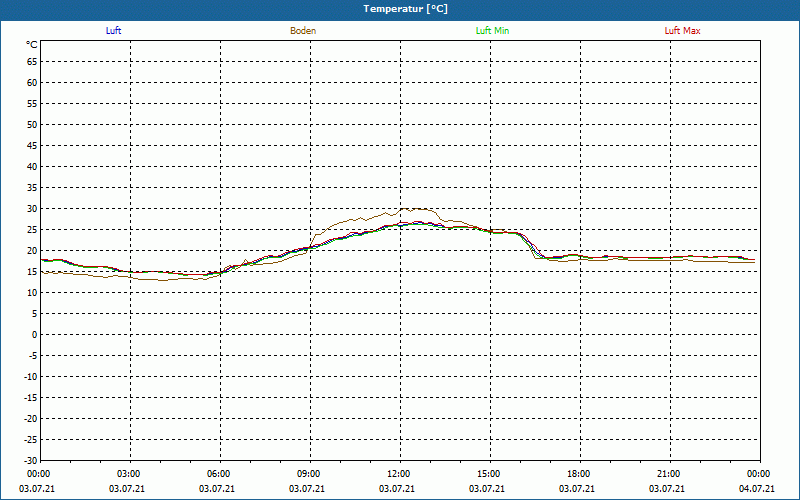Click the Luft Min legend label
Image resolution: width=800 pixels, height=500 pixels.
point(492,31)
